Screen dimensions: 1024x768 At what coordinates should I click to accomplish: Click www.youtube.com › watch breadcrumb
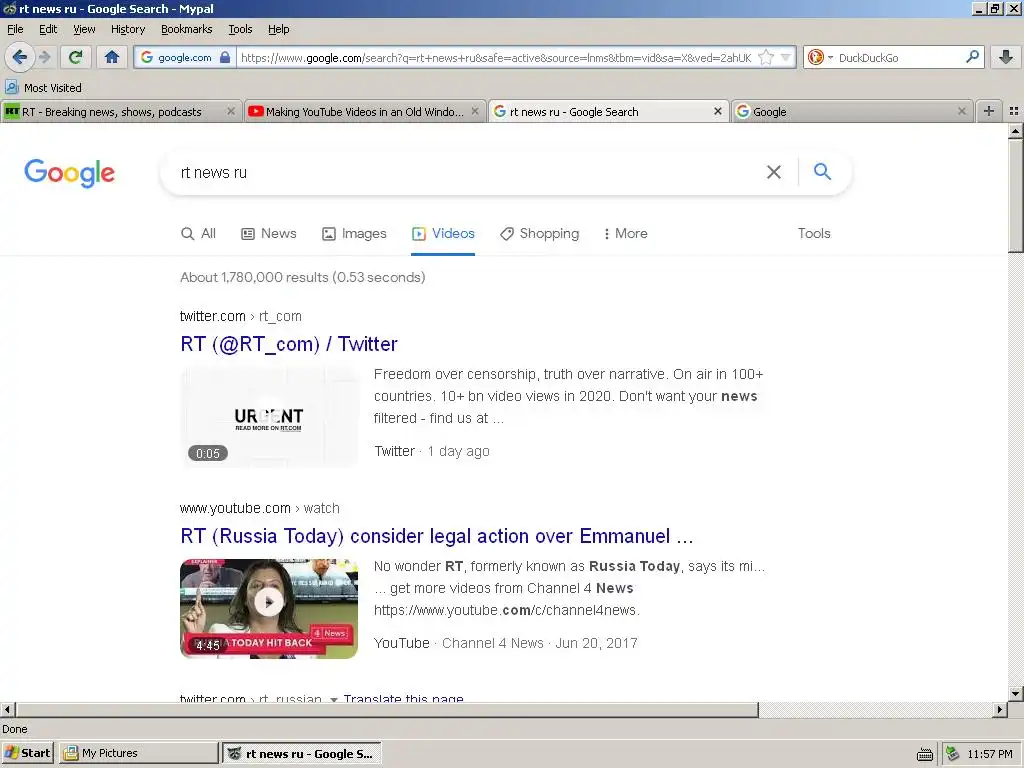click(259, 509)
